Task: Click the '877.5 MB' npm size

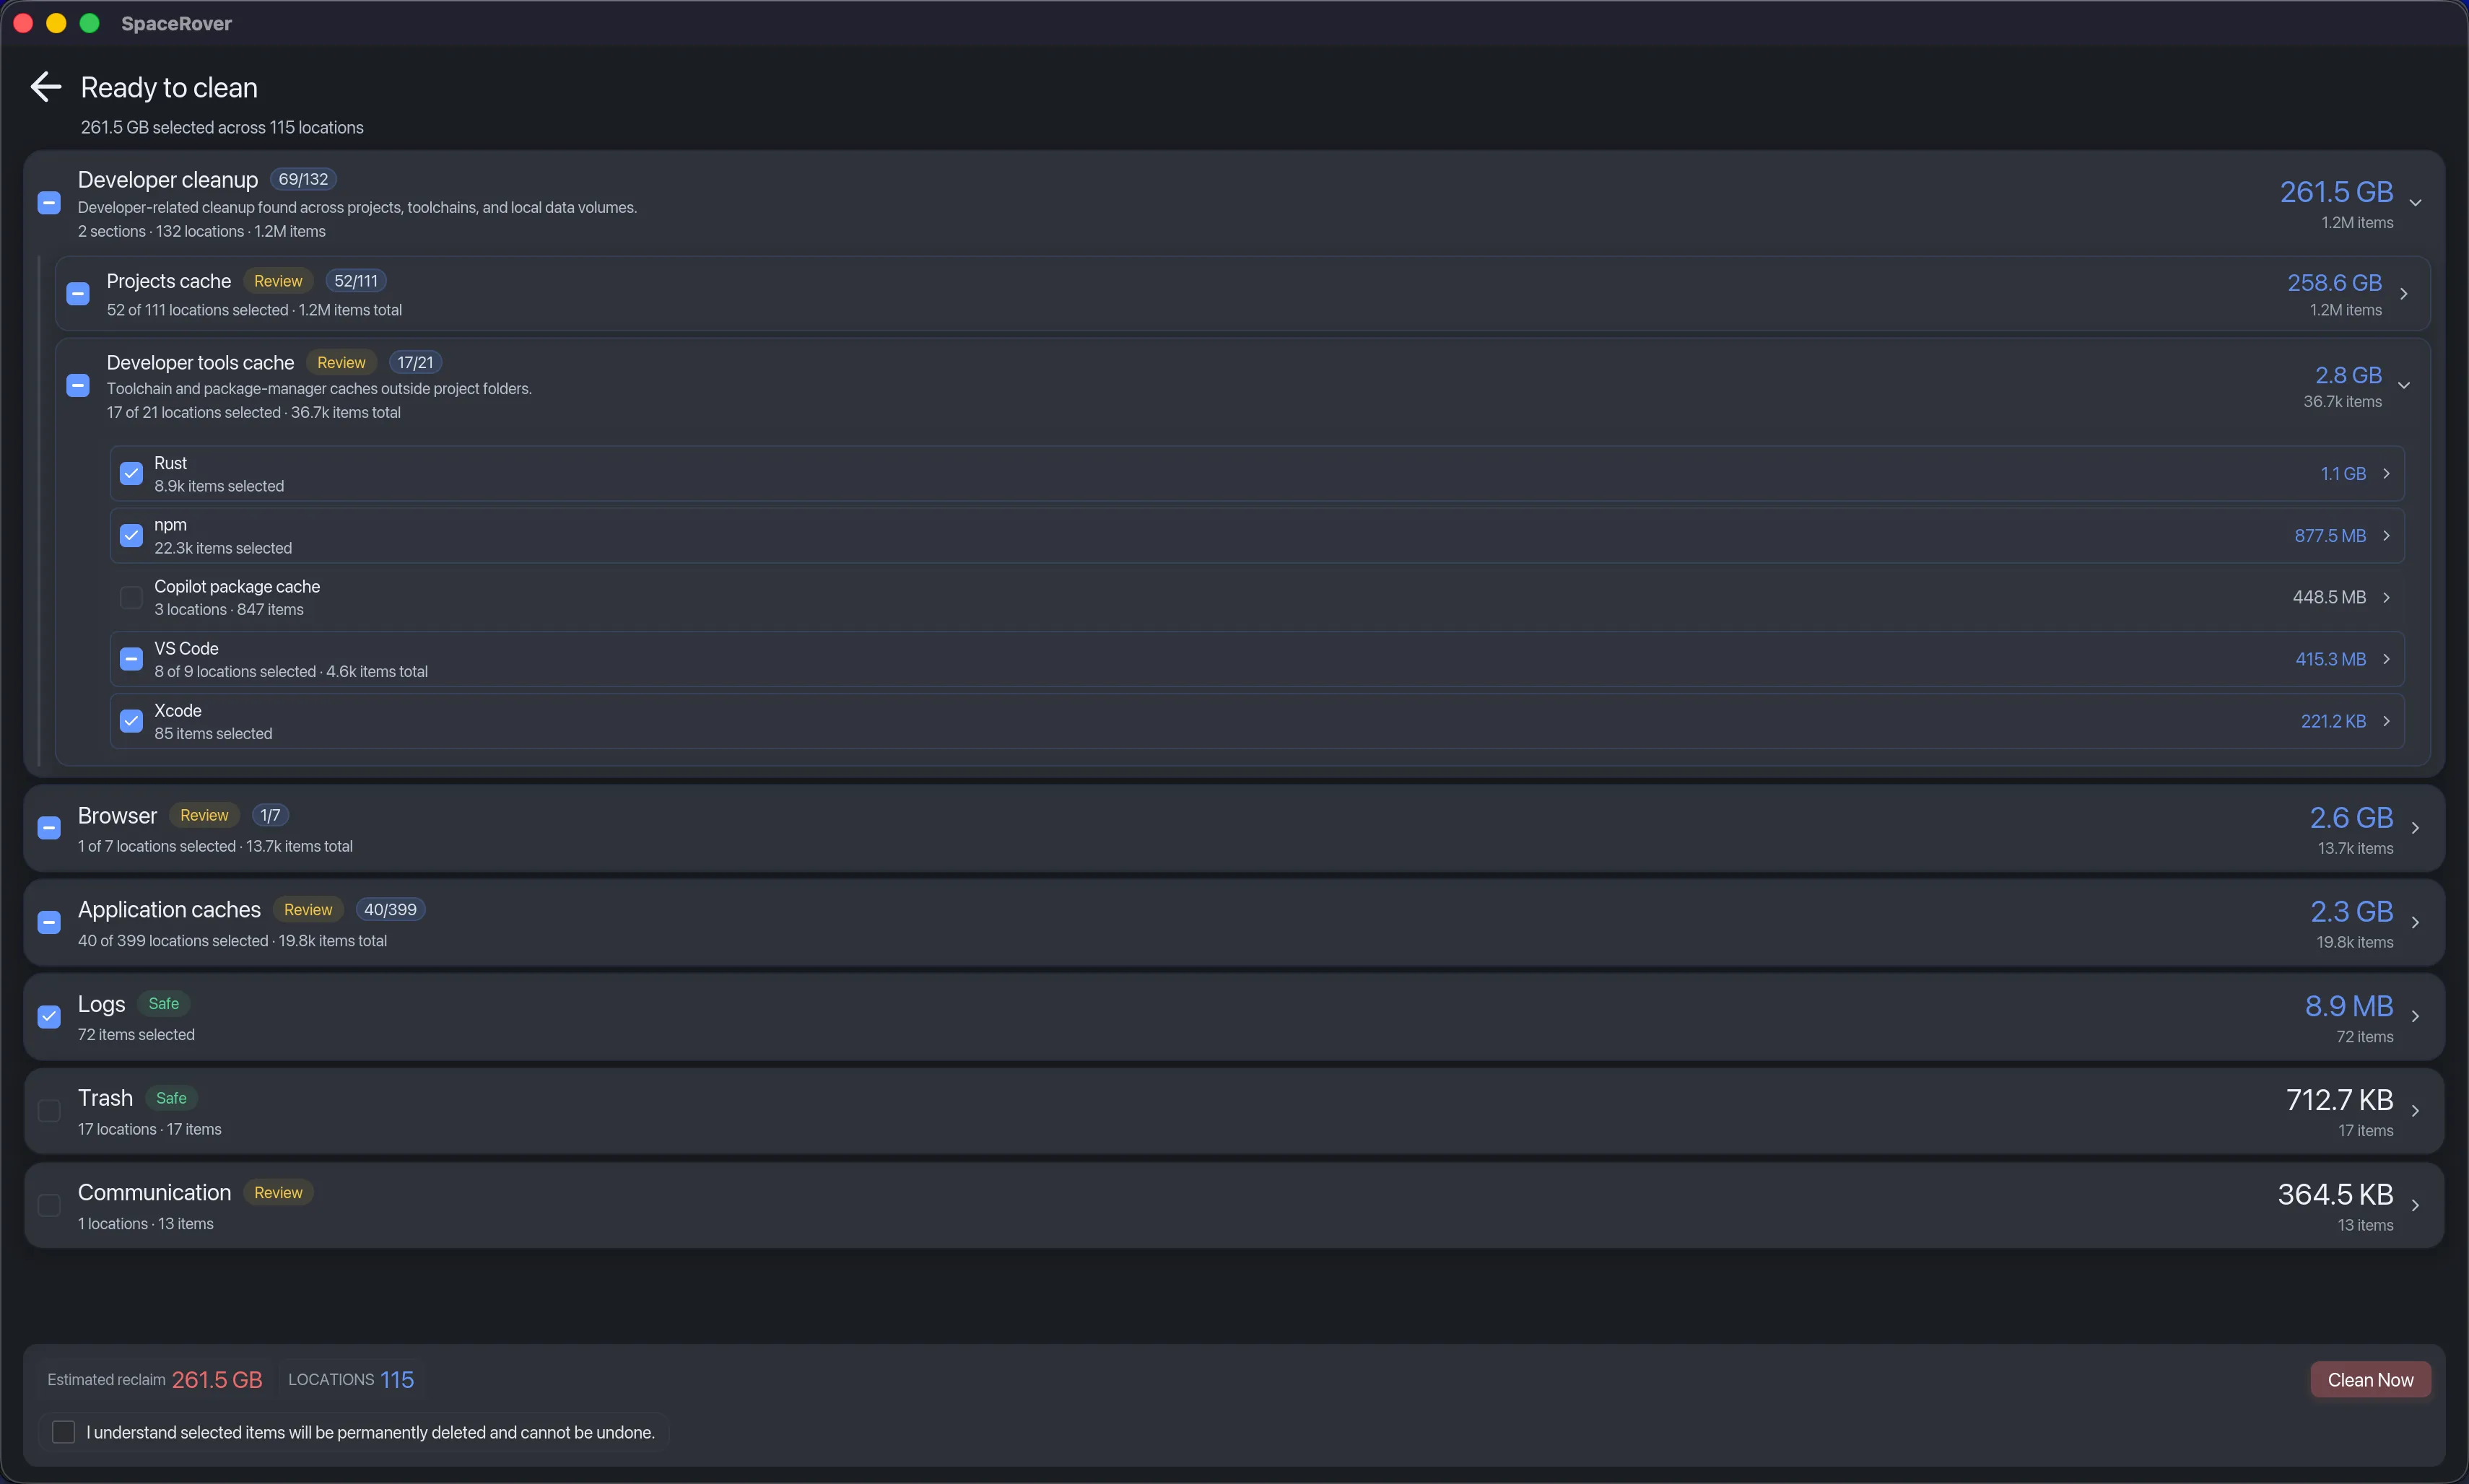Action: point(2330,536)
